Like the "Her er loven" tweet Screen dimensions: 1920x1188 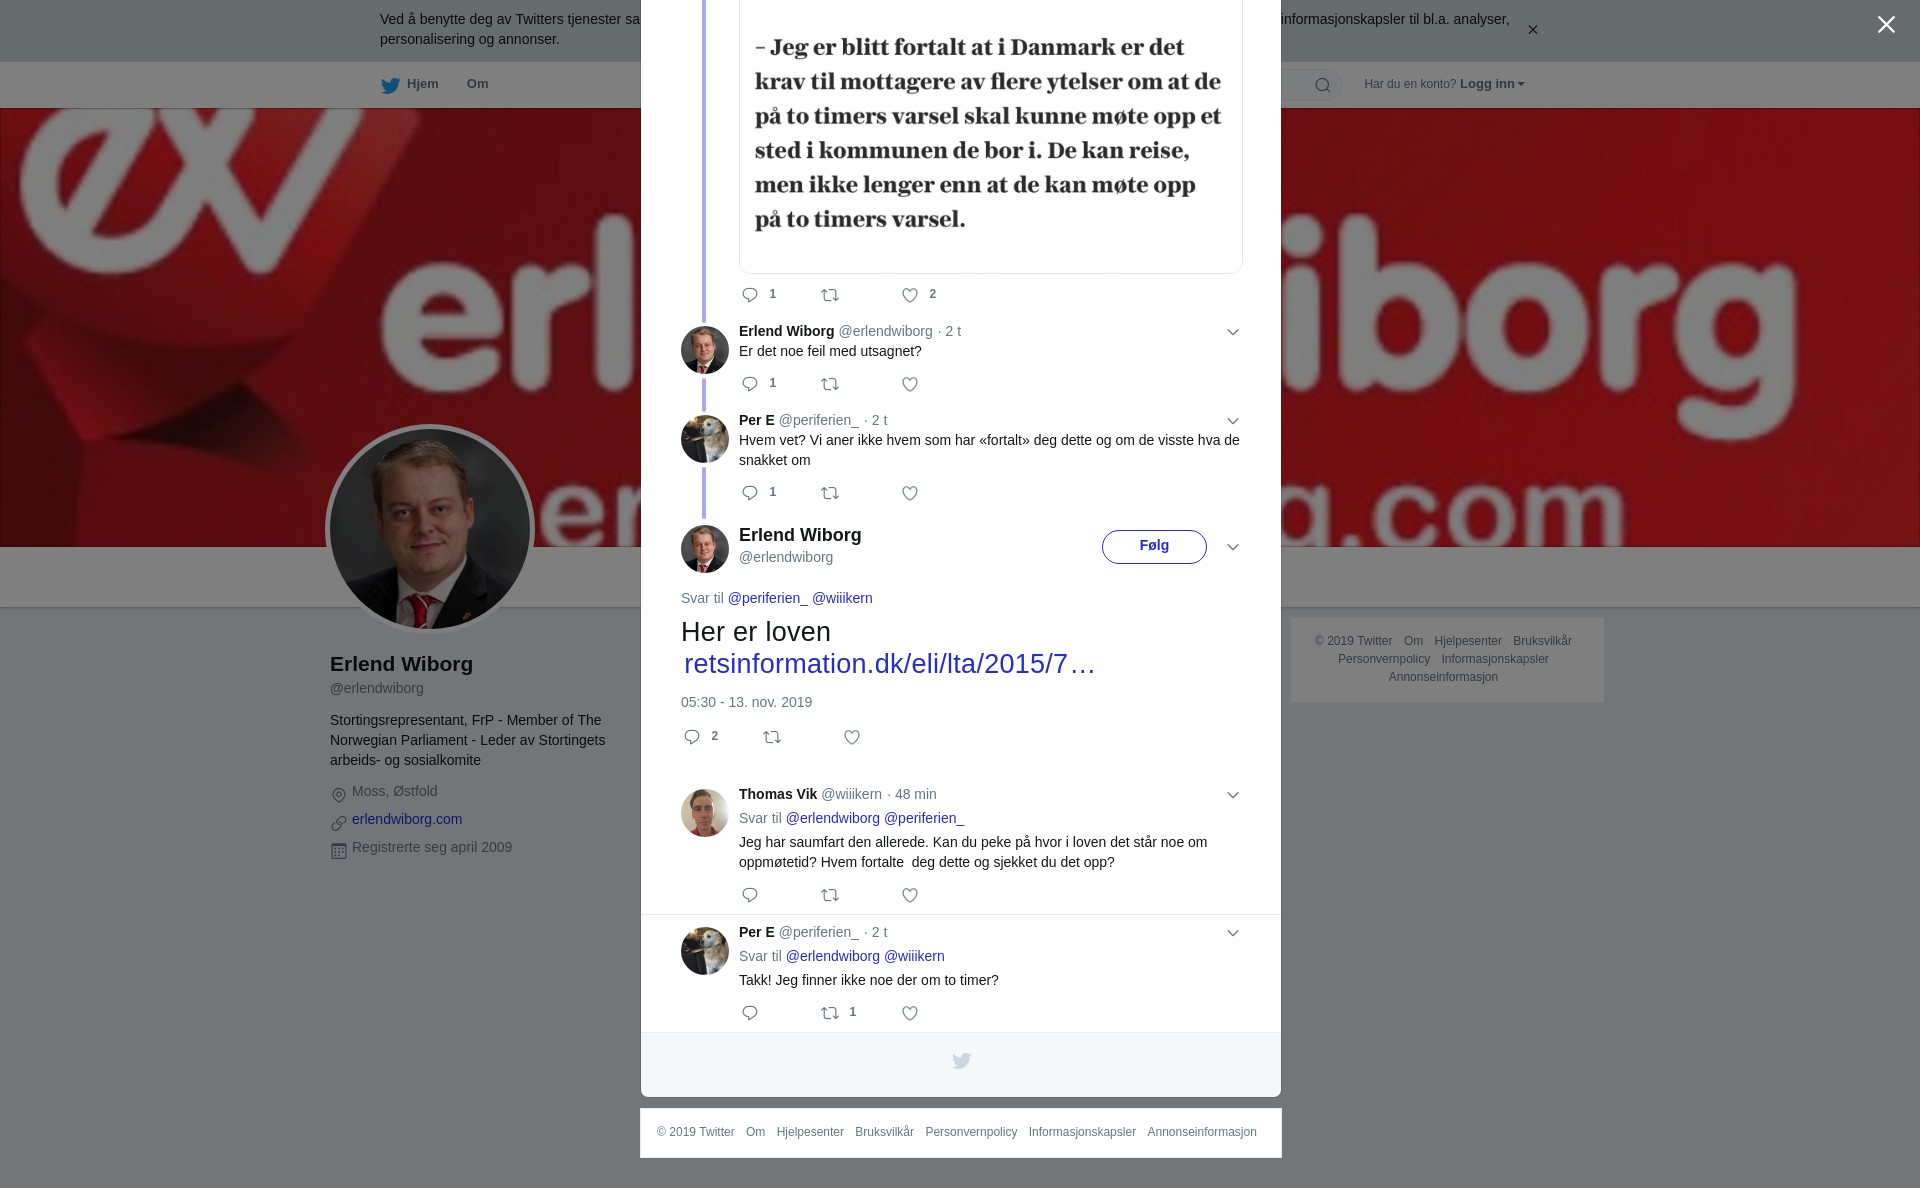(852, 737)
